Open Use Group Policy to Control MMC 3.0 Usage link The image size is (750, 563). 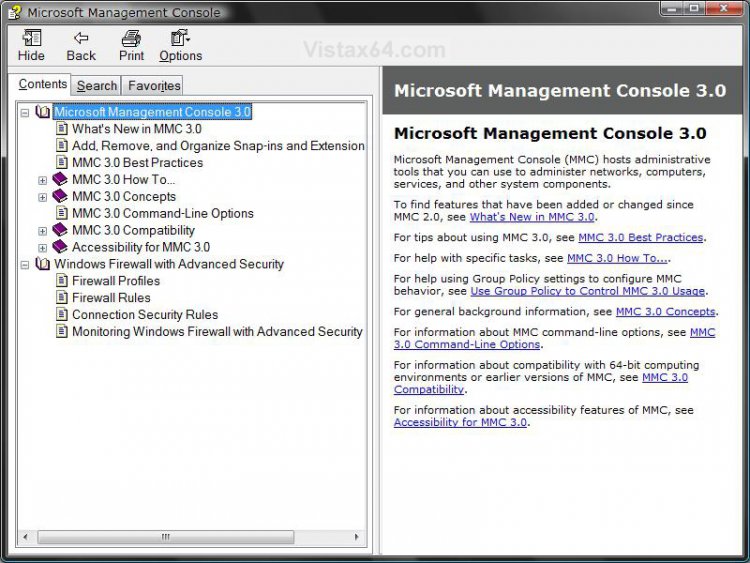coord(587,291)
